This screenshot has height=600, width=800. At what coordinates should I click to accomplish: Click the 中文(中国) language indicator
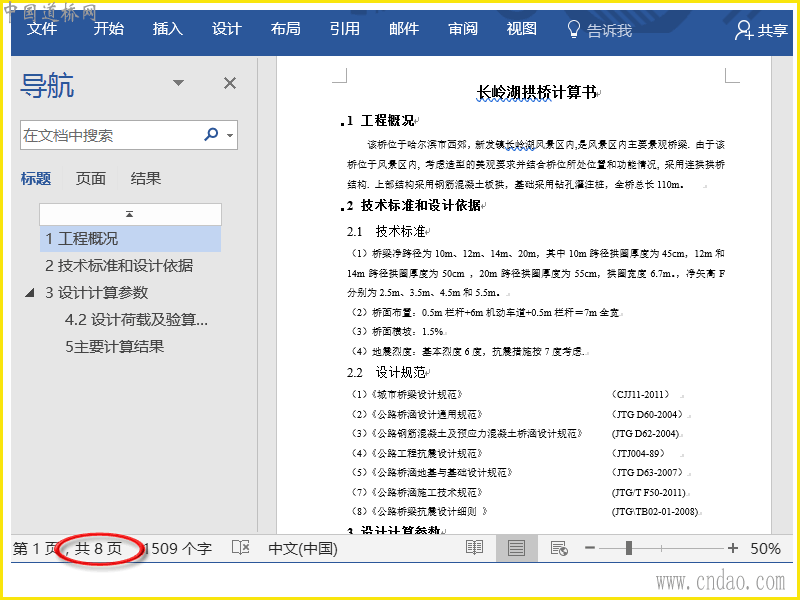pos(303,549)
